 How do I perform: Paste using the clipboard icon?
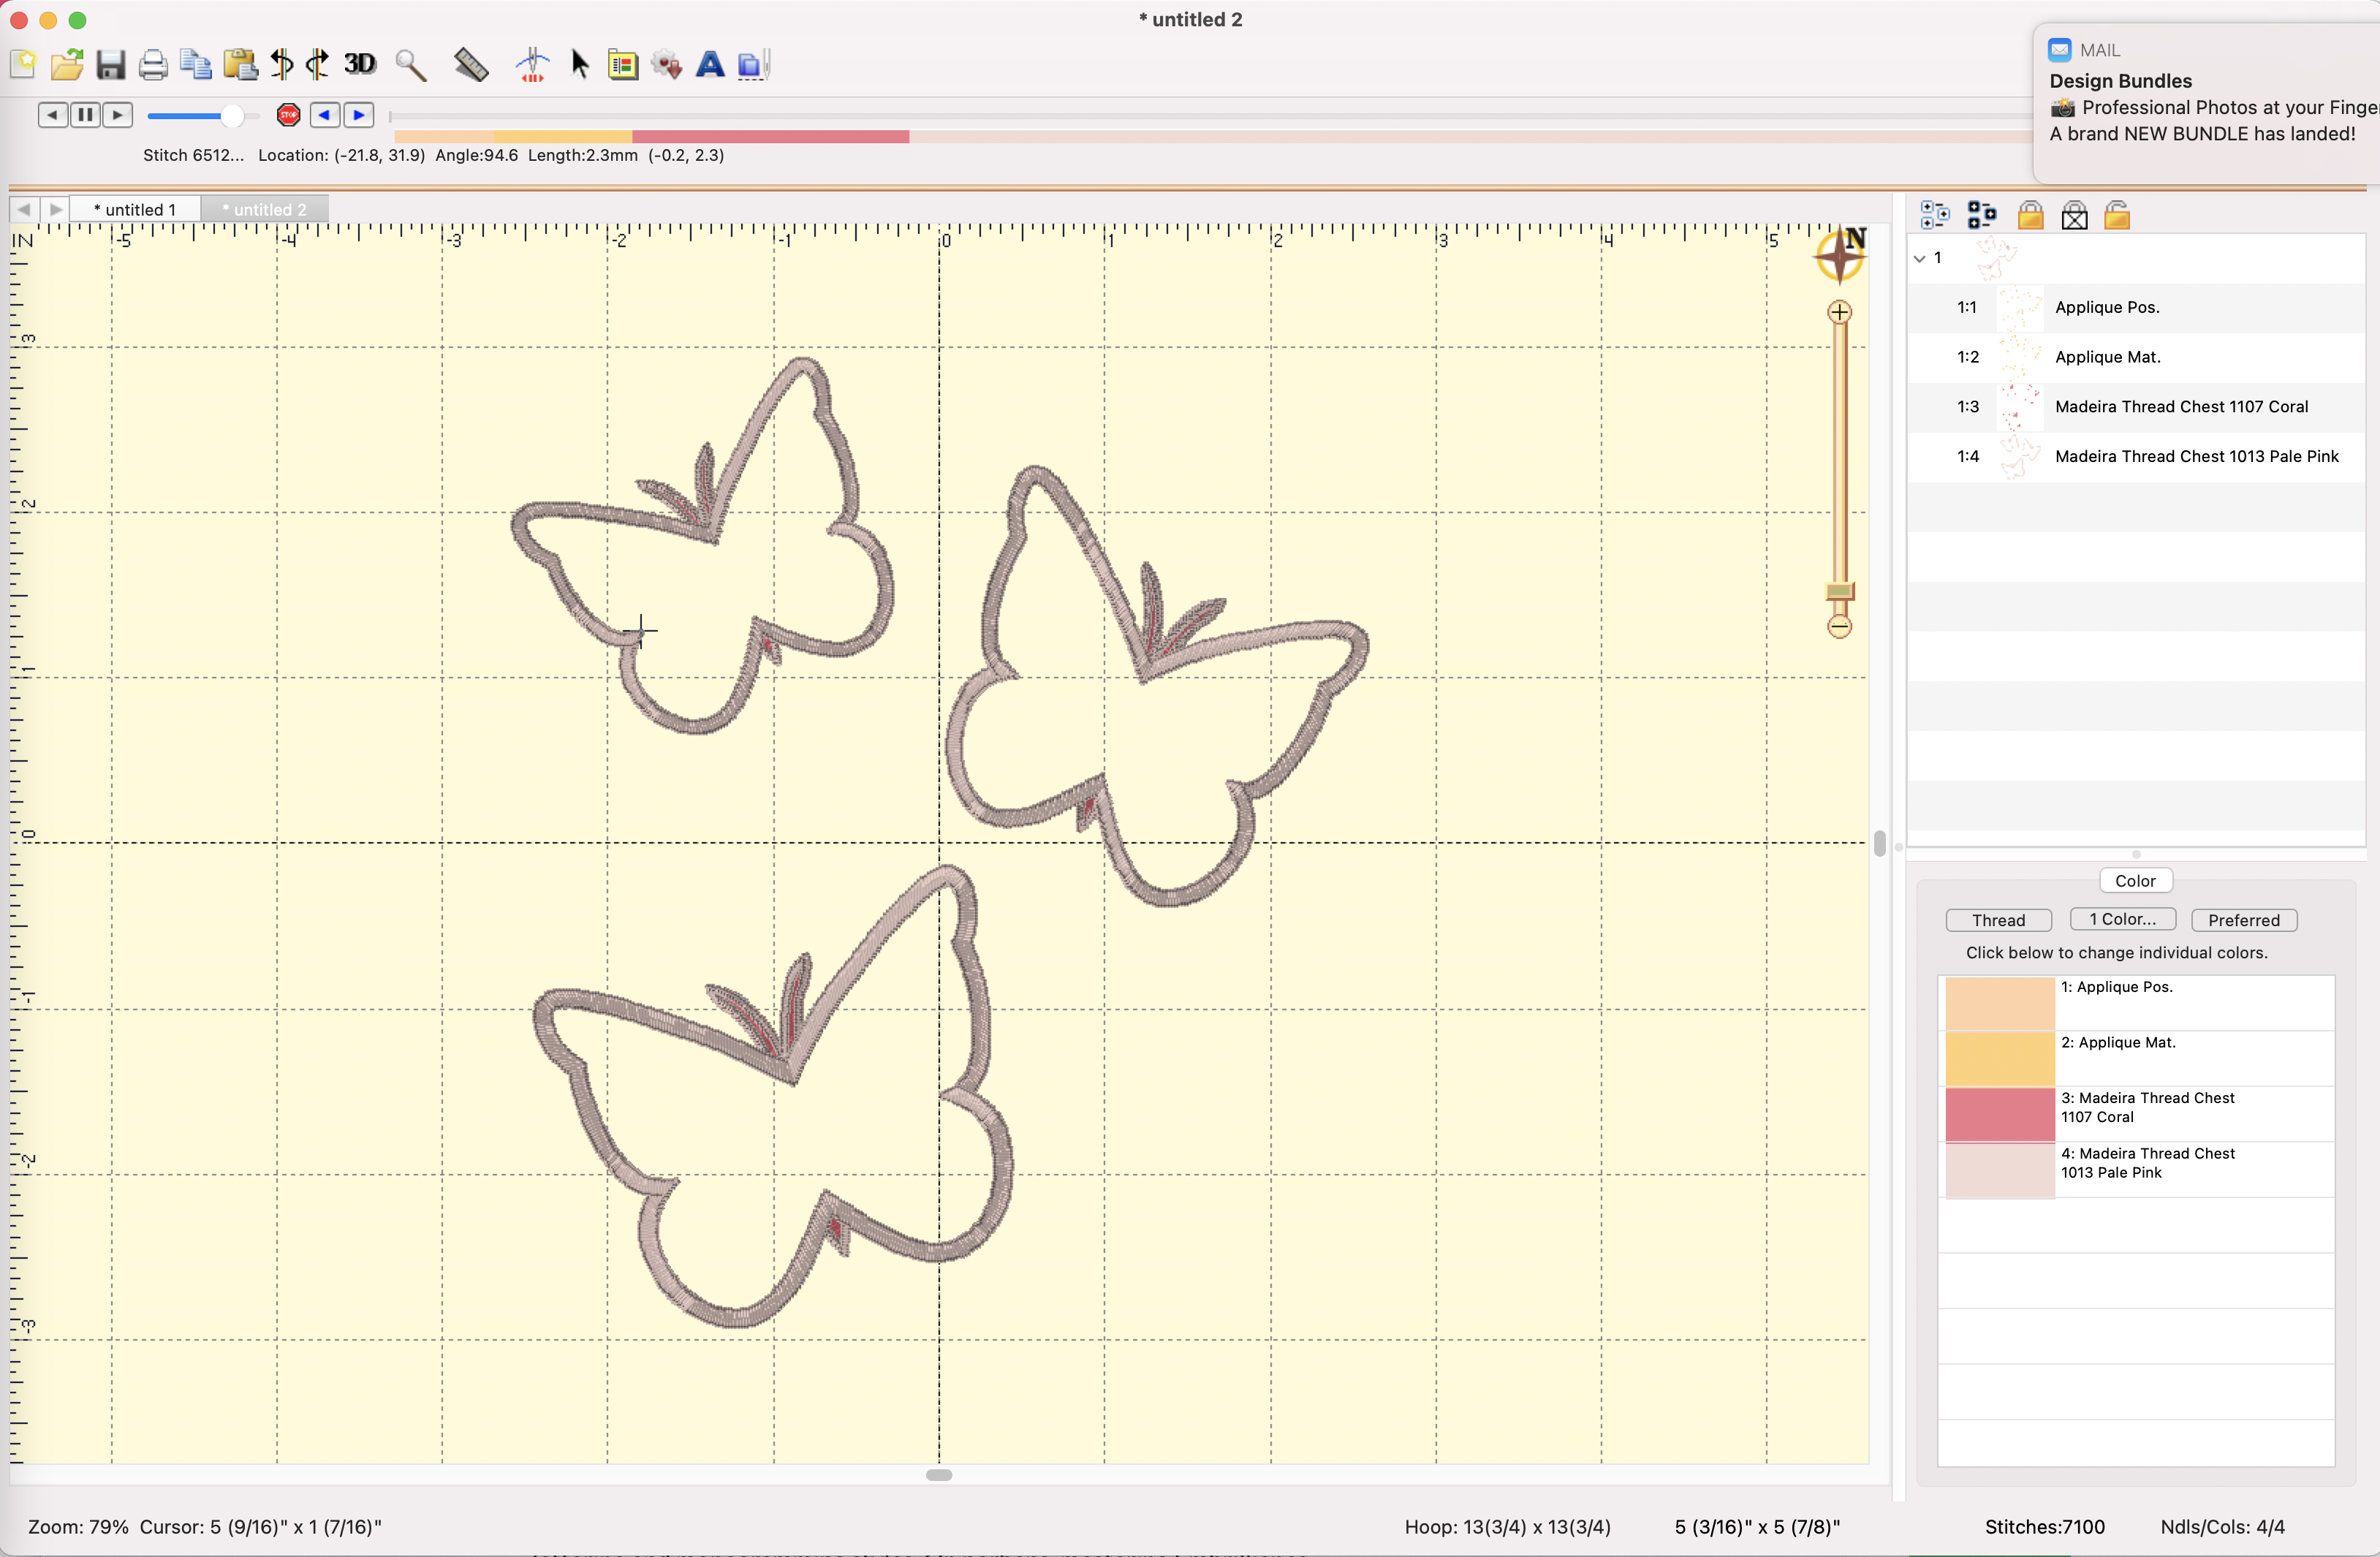pos(240,65)
